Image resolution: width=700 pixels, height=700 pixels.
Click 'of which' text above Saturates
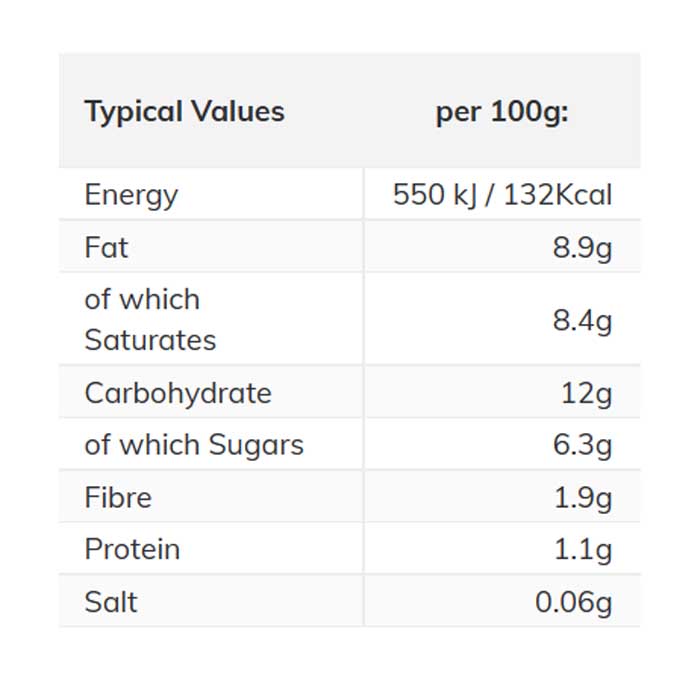pyautogui.click(x=142, y=299)
